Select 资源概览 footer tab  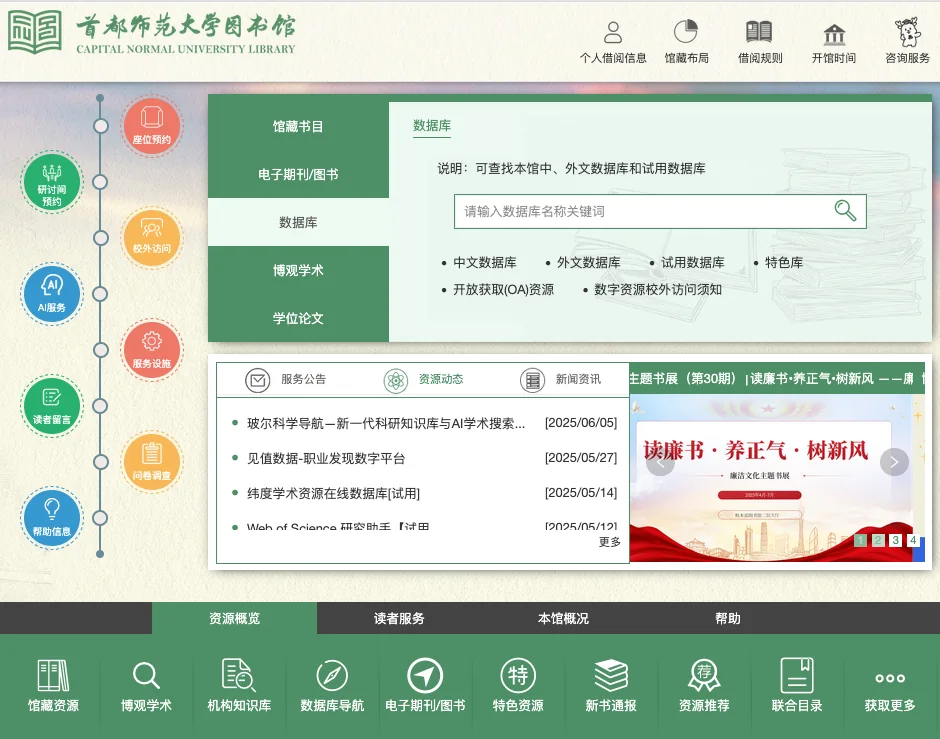point(234,618)
